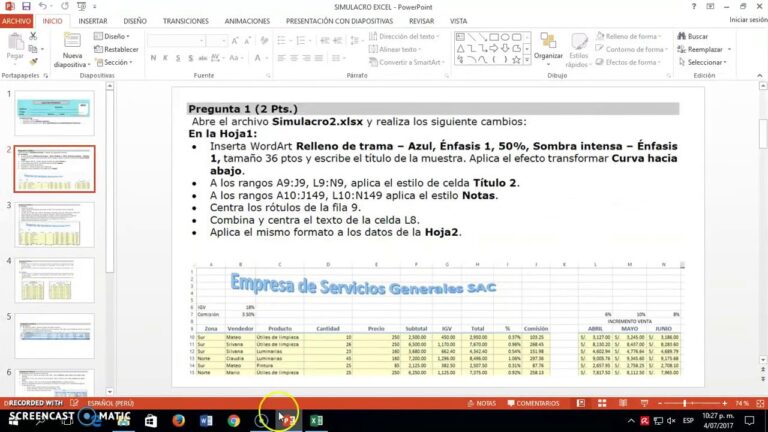Image resolution: width=768 pixels, height=432 pixels.
Task: Click the Undo arrow in title bar
Action: tap(45, 6)
